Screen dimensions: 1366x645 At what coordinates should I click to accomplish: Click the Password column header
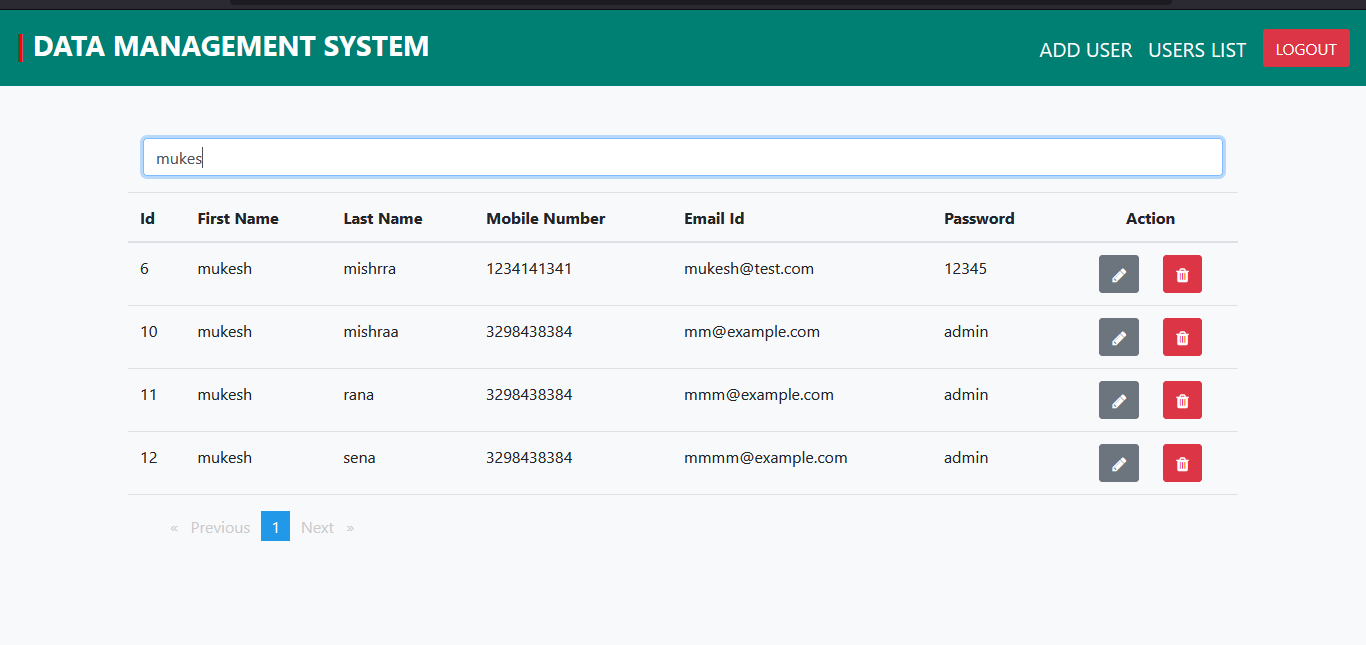(x=979, y=218)
